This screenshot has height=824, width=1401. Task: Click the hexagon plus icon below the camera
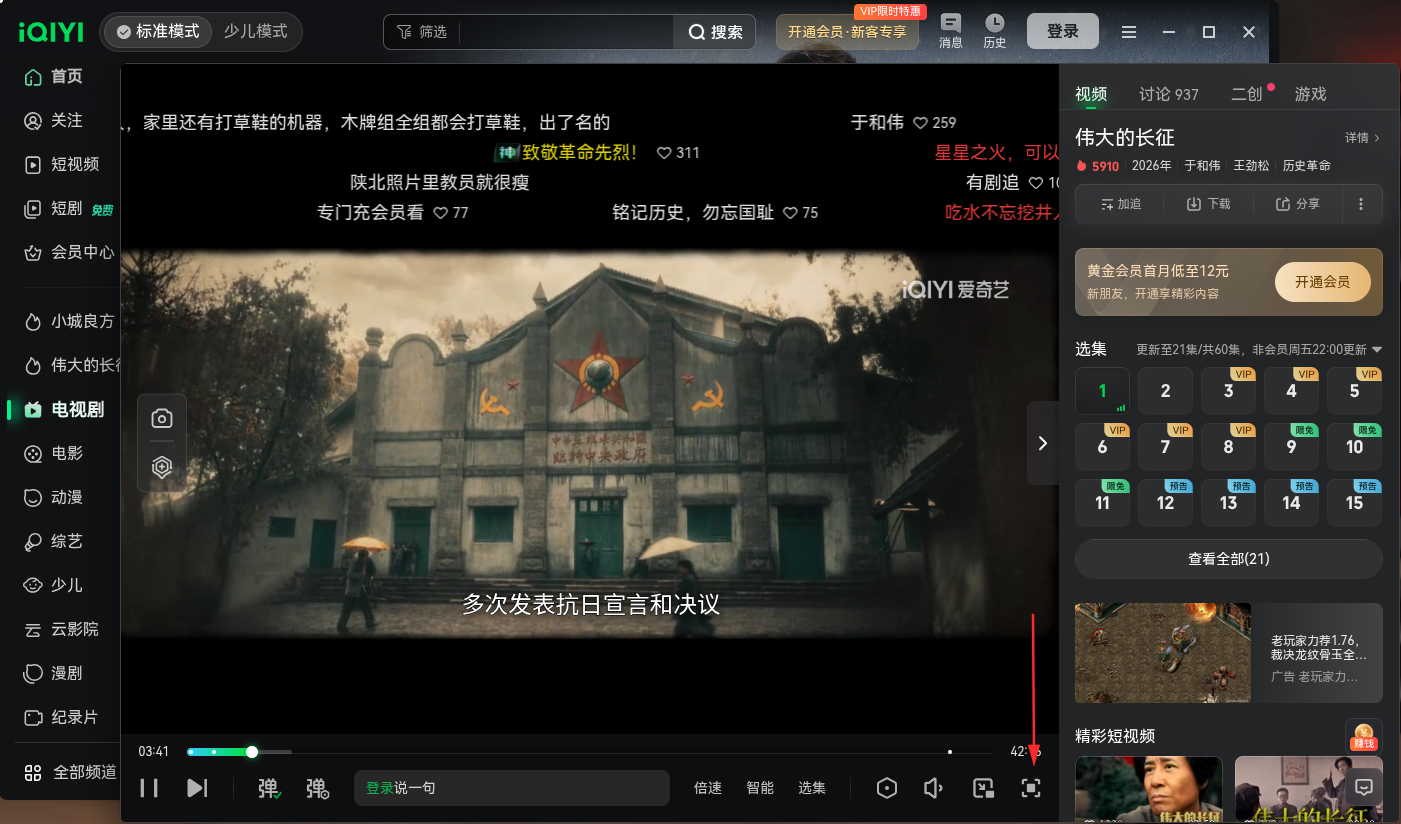(162, 466)
